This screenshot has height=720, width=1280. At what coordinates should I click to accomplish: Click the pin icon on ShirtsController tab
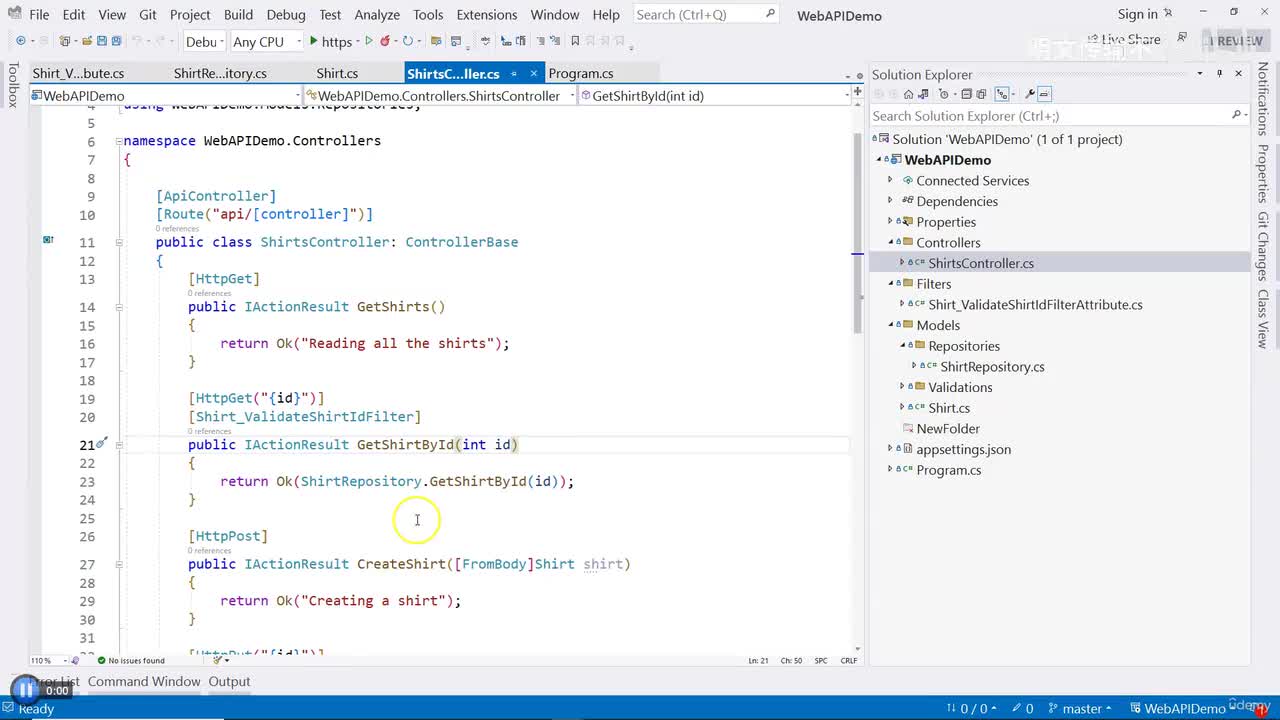pyautogui.click(x=513, y=74)
